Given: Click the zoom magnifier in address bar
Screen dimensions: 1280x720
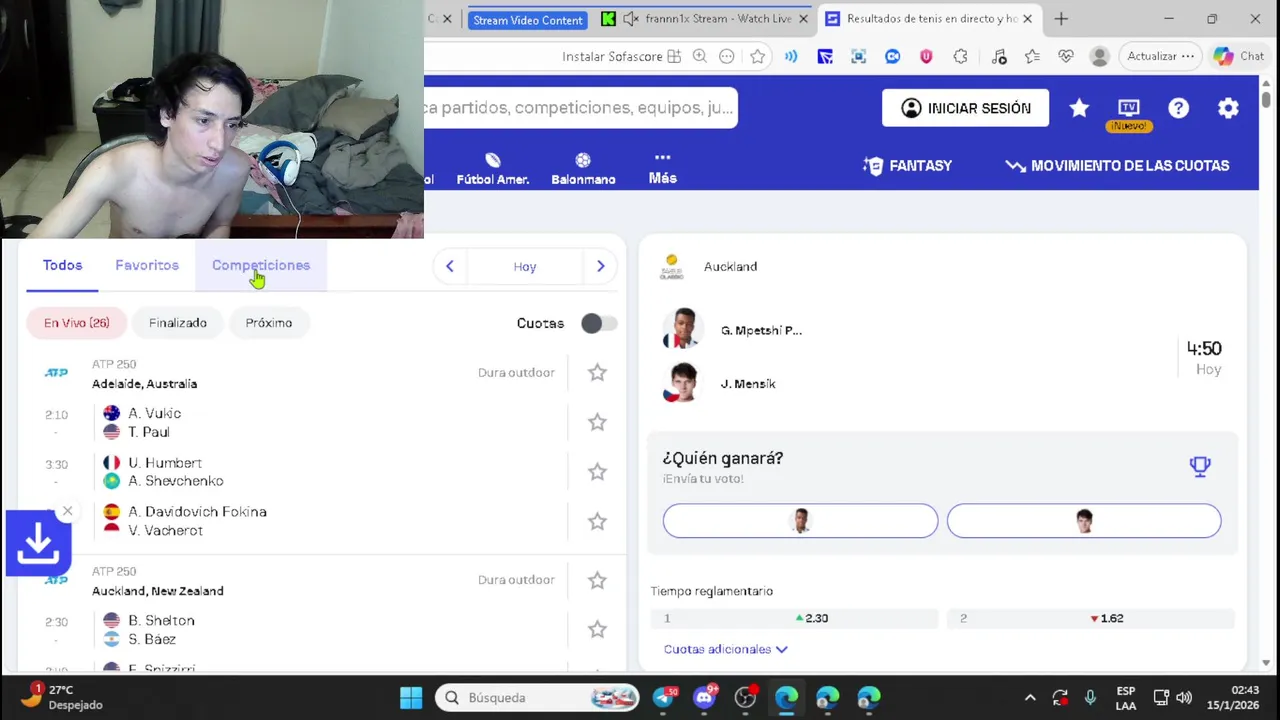Looking at the screenshot, I should (x=700, y=57).
